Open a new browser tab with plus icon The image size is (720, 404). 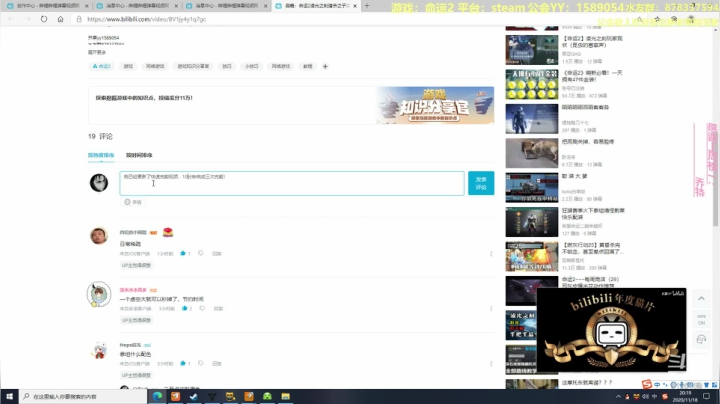(366, 6)
